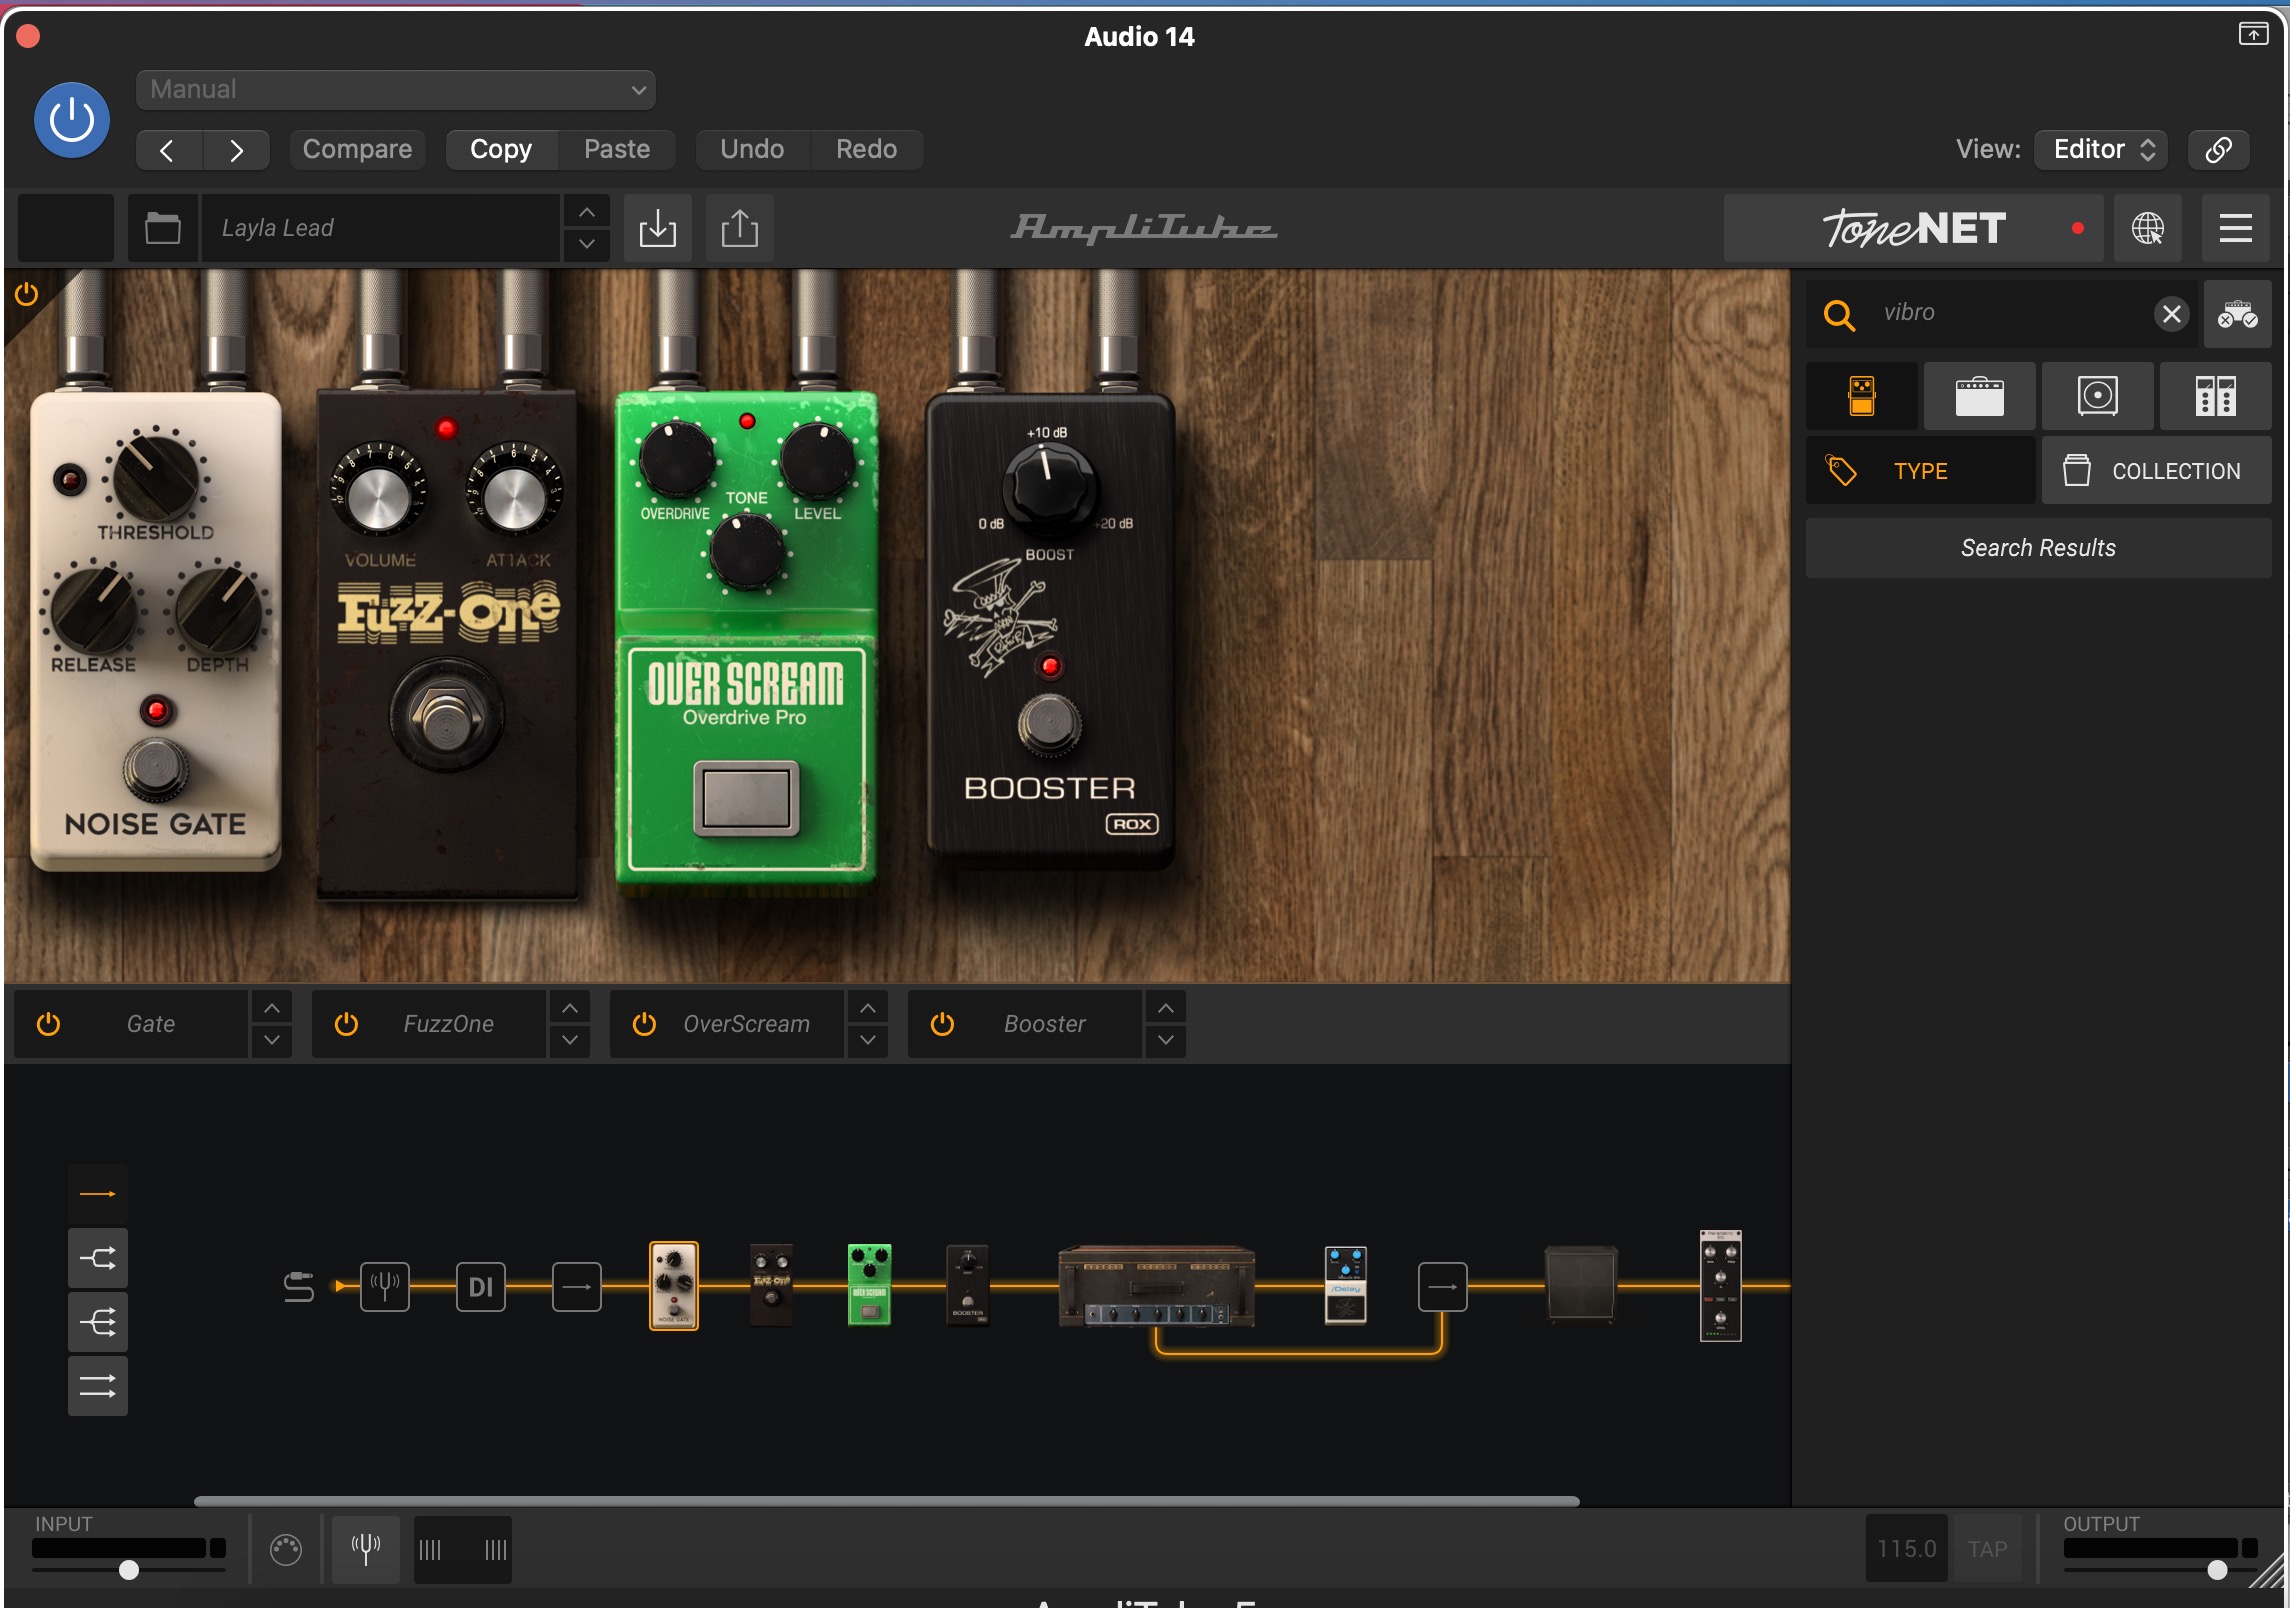Screen dimensions: 2290x1608
Task: Open the ToneNET panel
Action: [x=1914, y=228]
